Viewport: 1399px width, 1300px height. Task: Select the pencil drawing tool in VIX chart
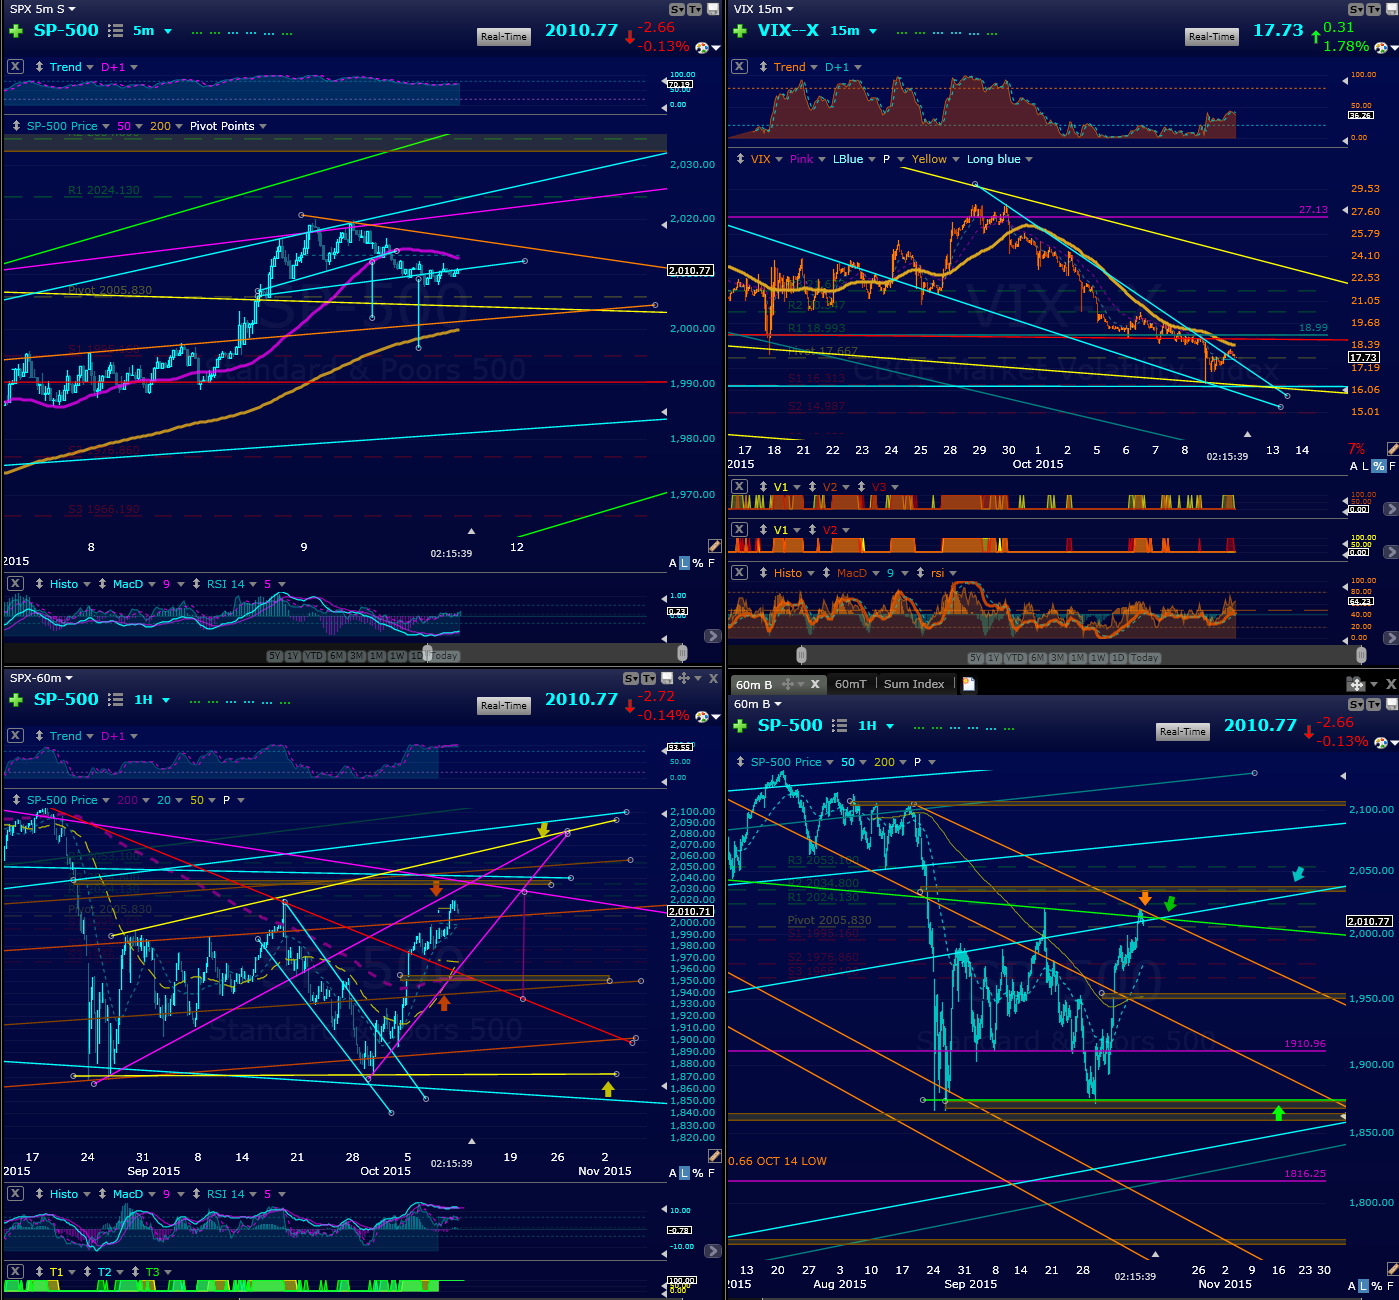point(1392,449)
